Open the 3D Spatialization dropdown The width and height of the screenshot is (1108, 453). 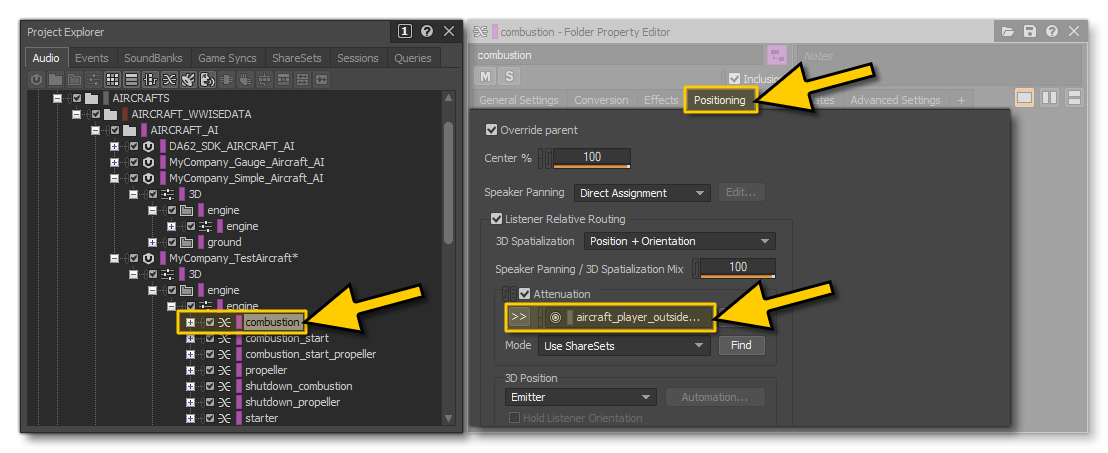tap(679, 241)
